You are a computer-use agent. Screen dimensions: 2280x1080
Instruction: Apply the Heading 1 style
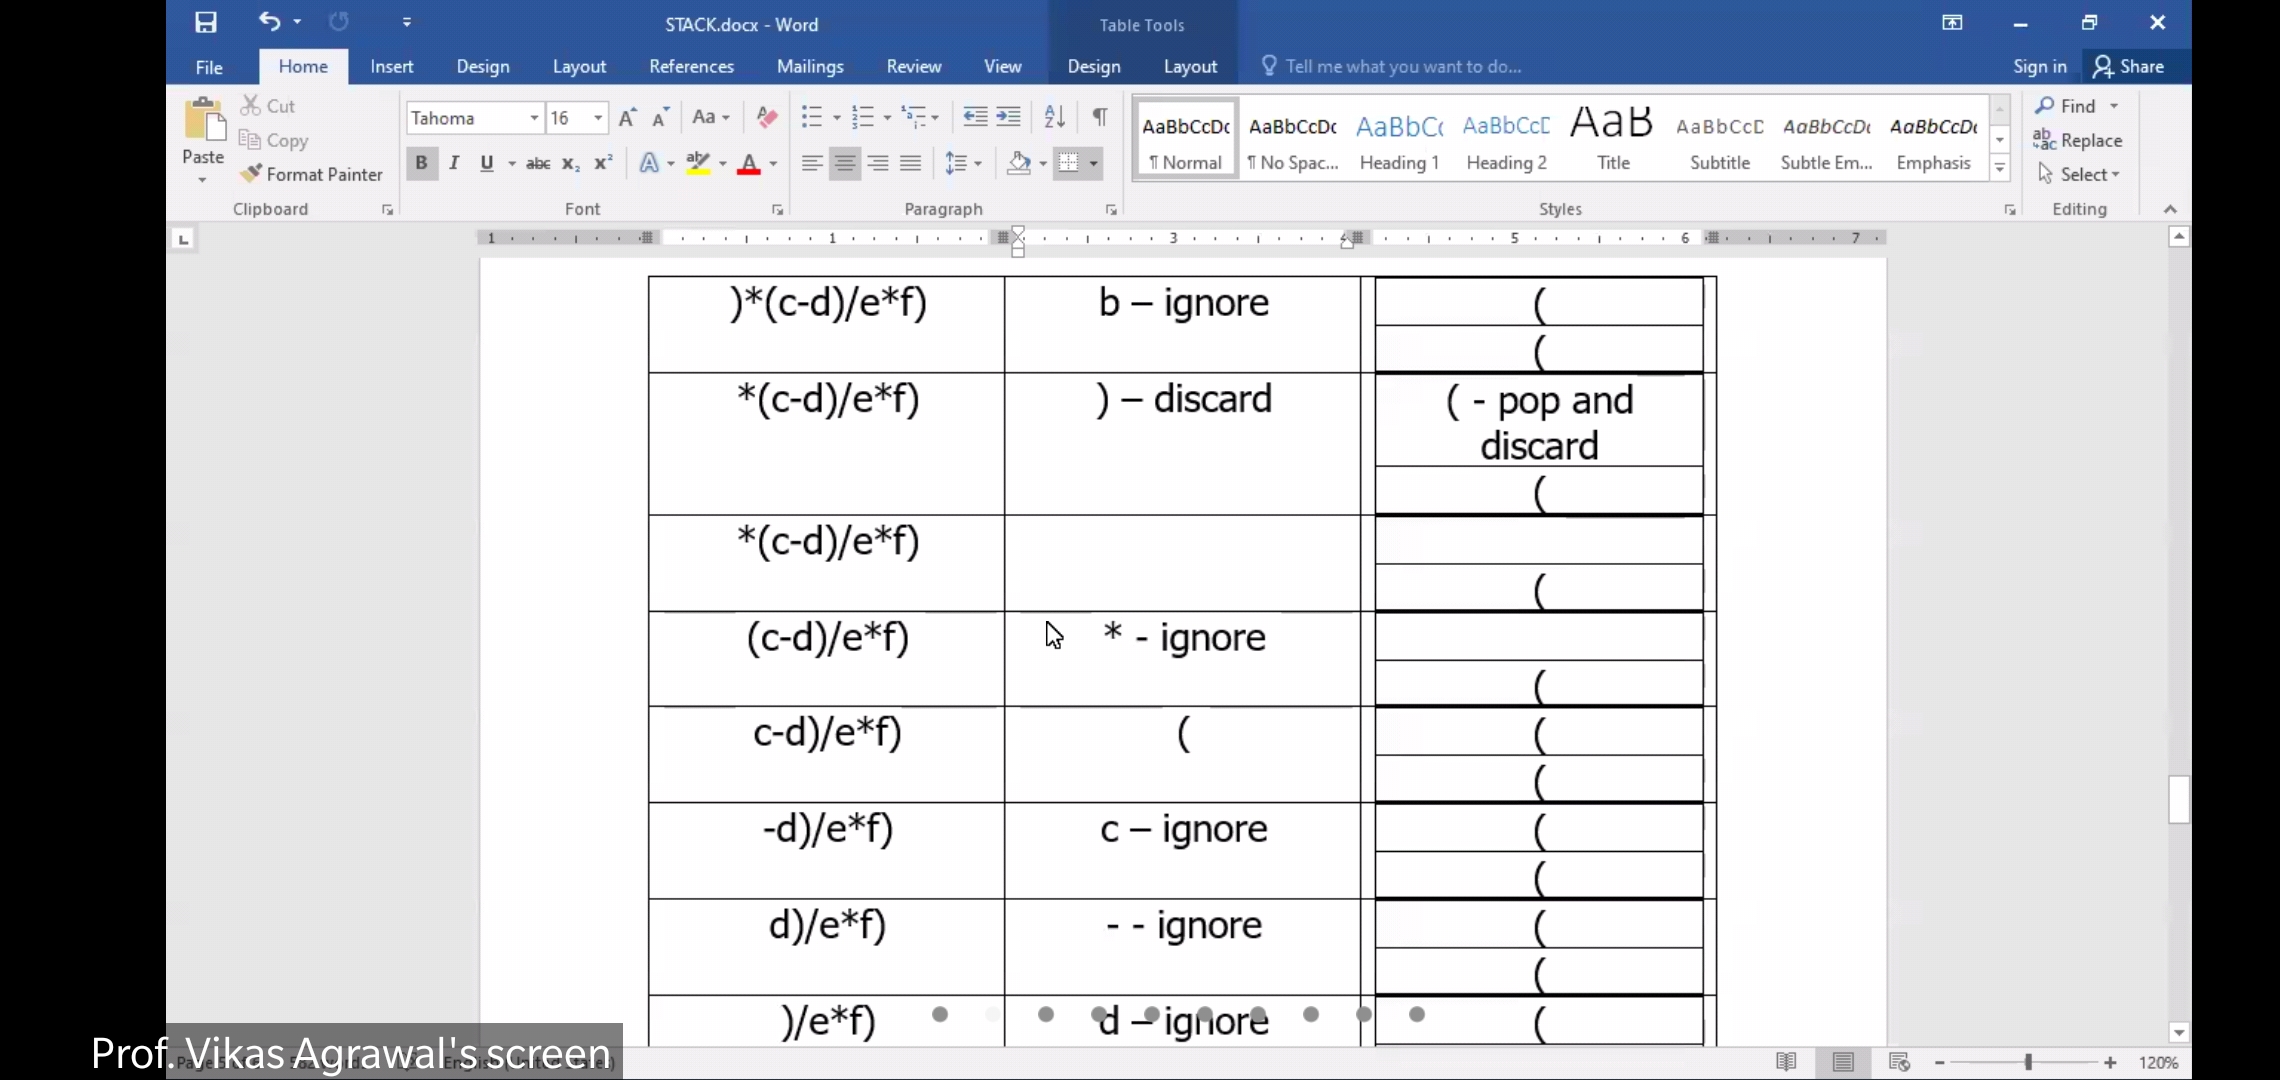1399,140
